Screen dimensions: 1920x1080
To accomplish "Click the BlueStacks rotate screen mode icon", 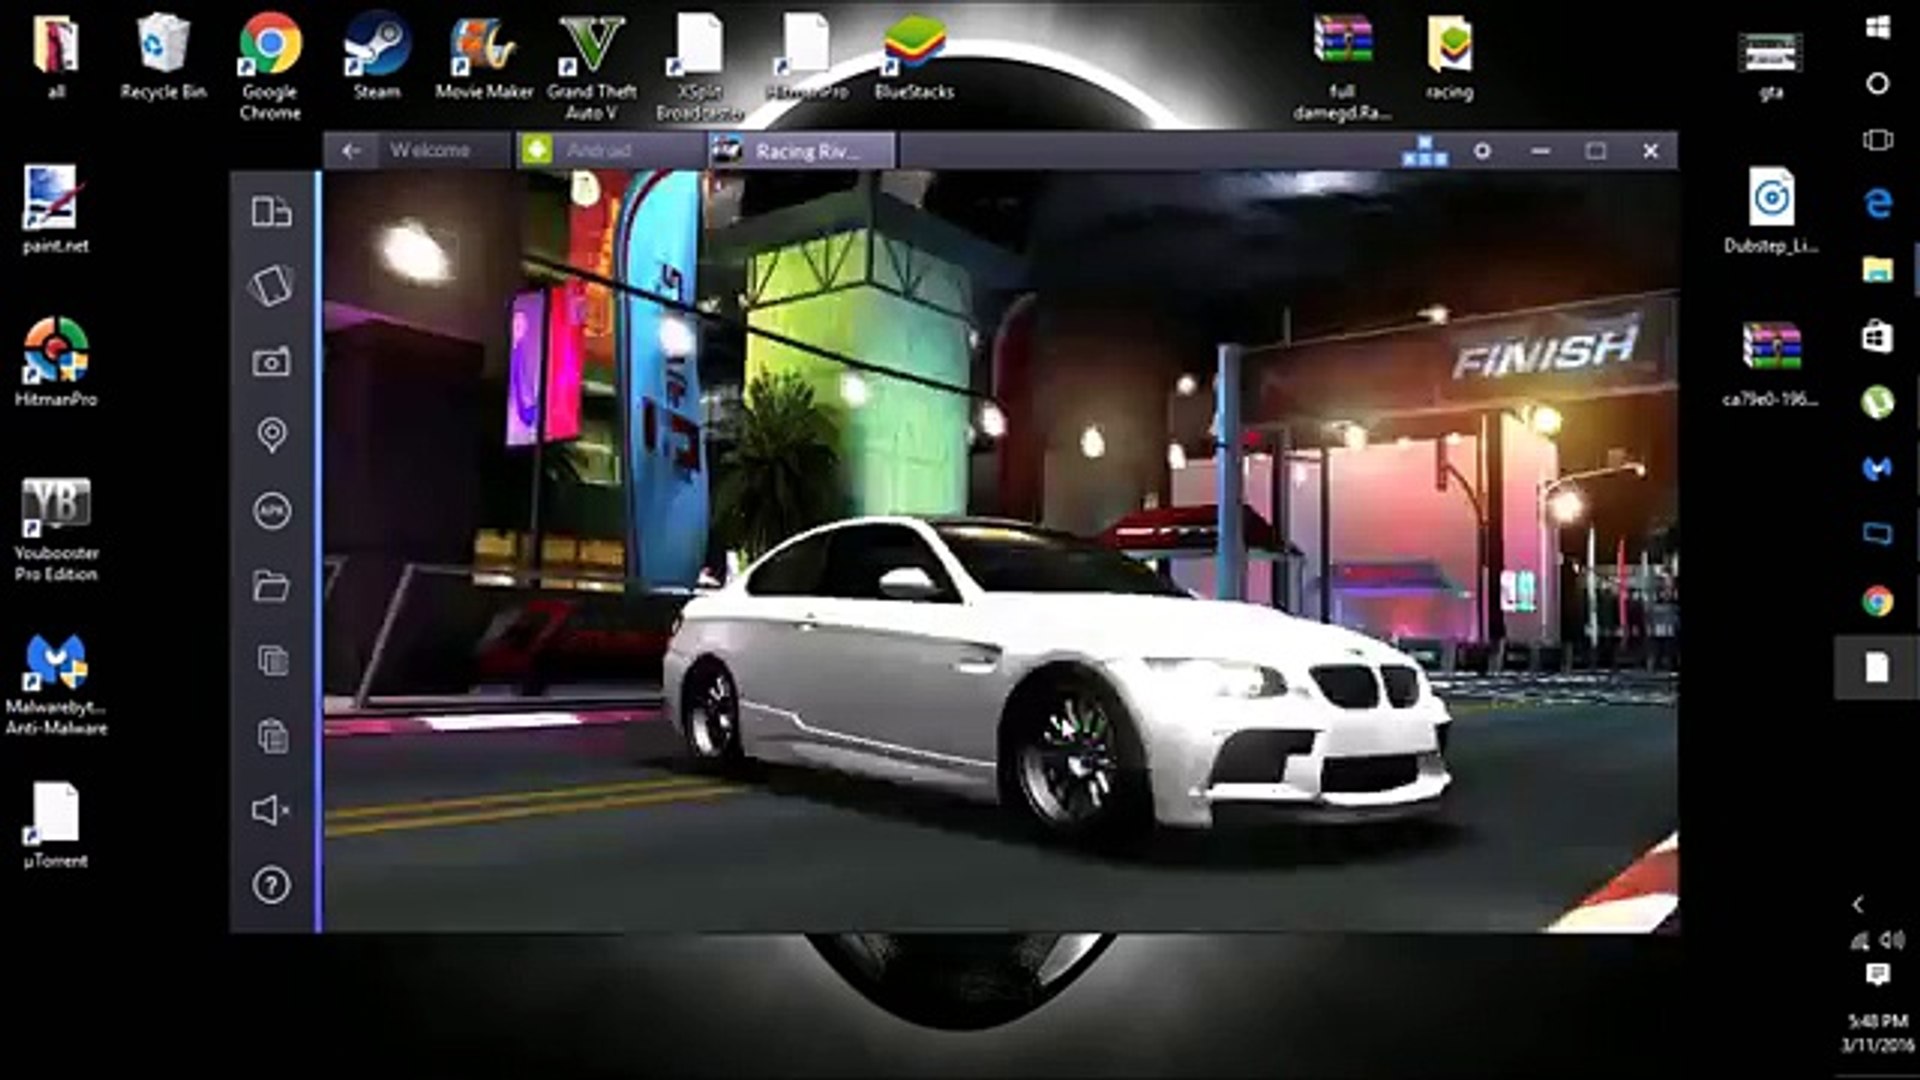I will pyautogui.click(x=271, y=212).
